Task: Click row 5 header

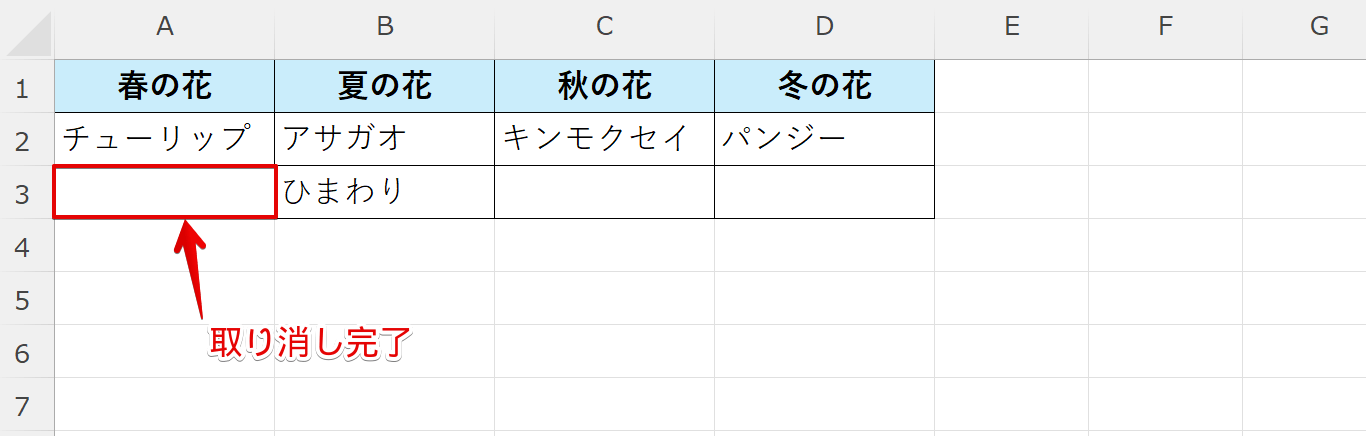Action: point(27,299)
